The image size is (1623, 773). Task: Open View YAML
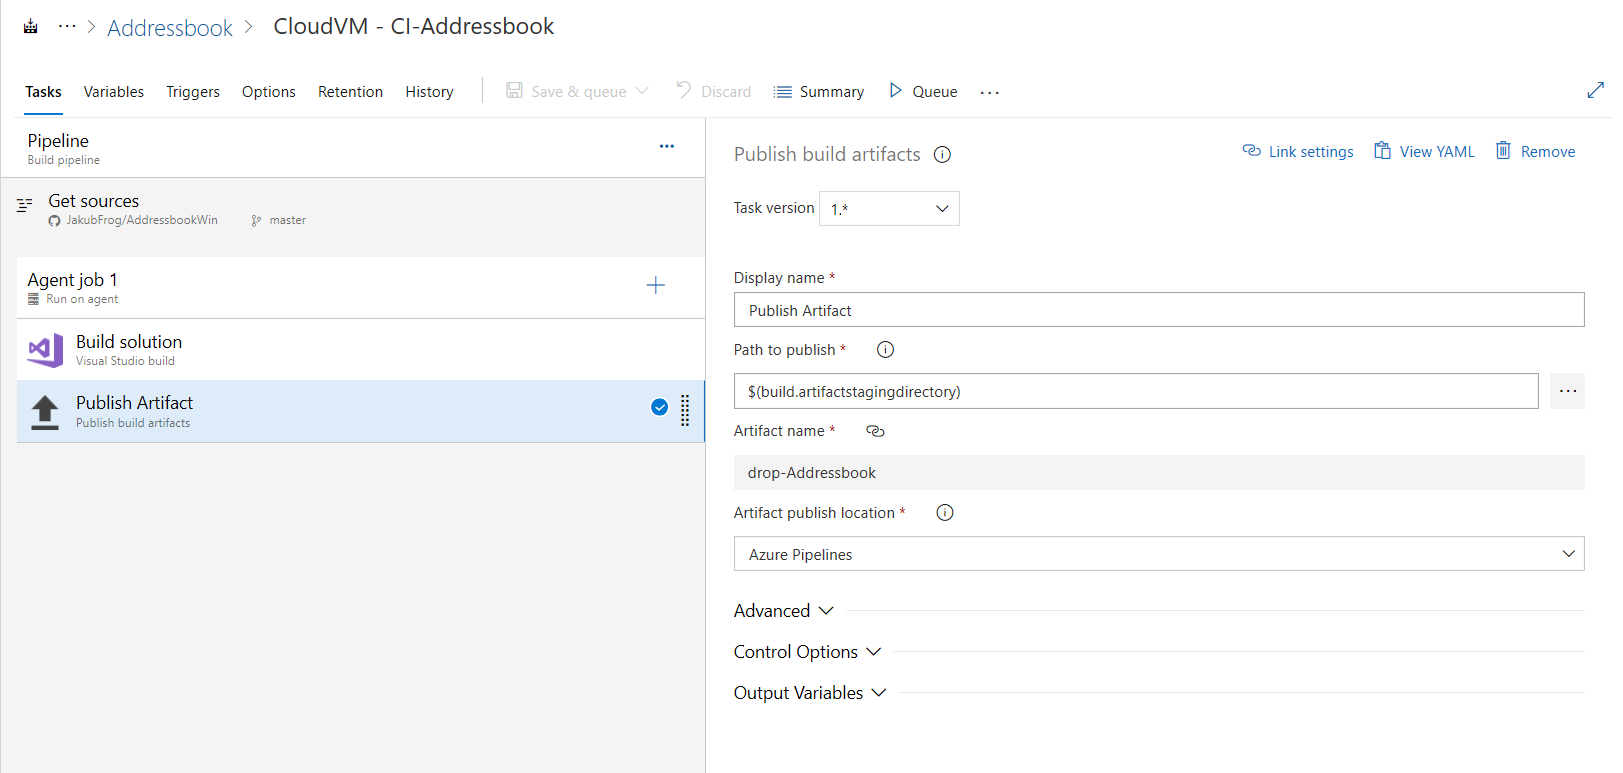1437,152
